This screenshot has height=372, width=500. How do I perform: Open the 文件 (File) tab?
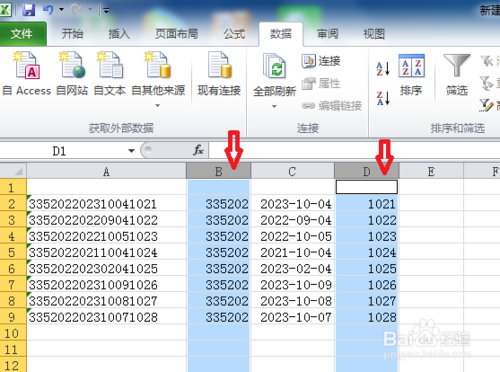coord(22,34)
